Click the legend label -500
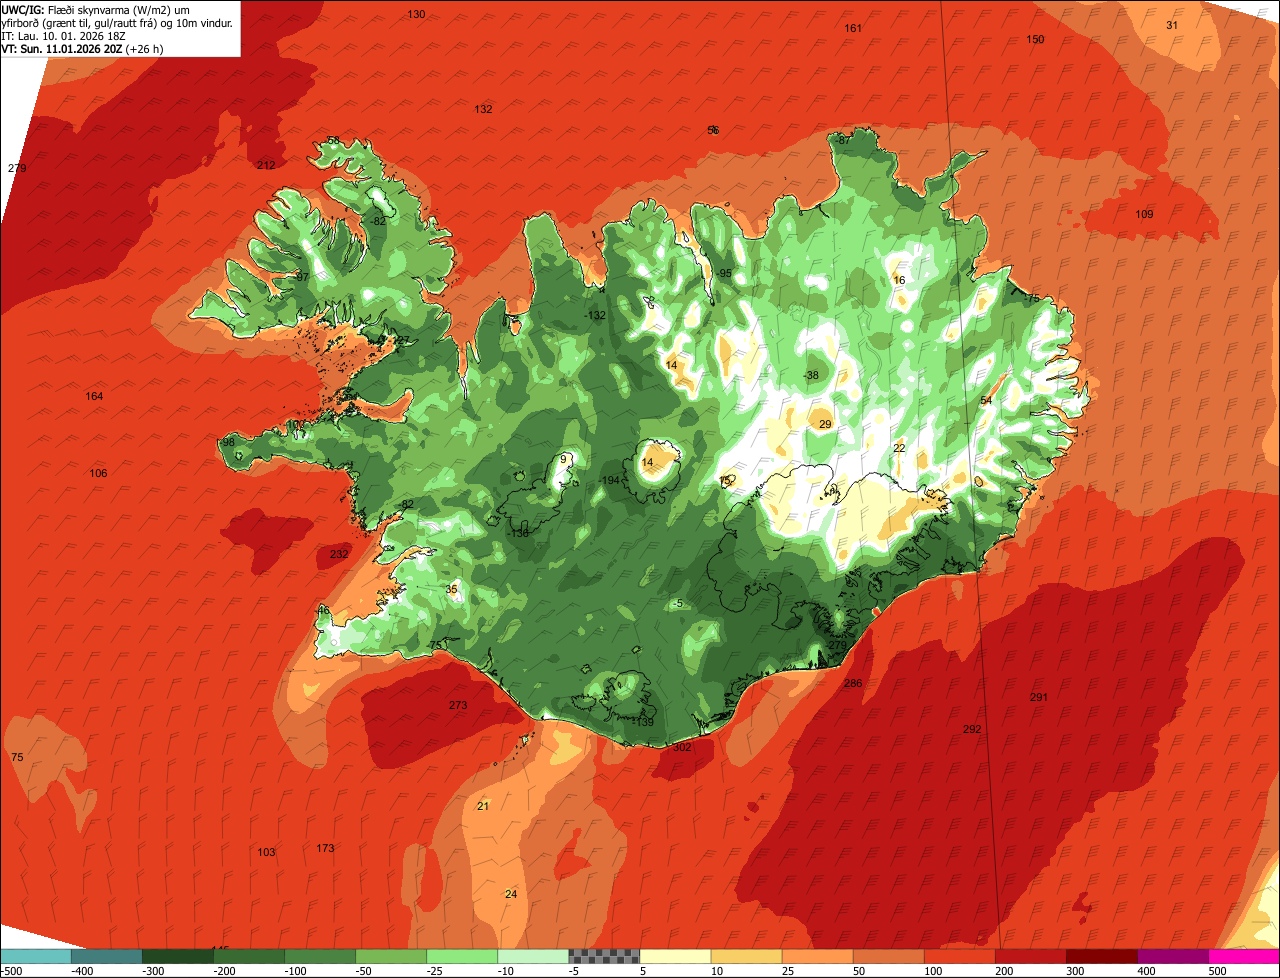This screenshot has width=1280, height=978. 12,970
